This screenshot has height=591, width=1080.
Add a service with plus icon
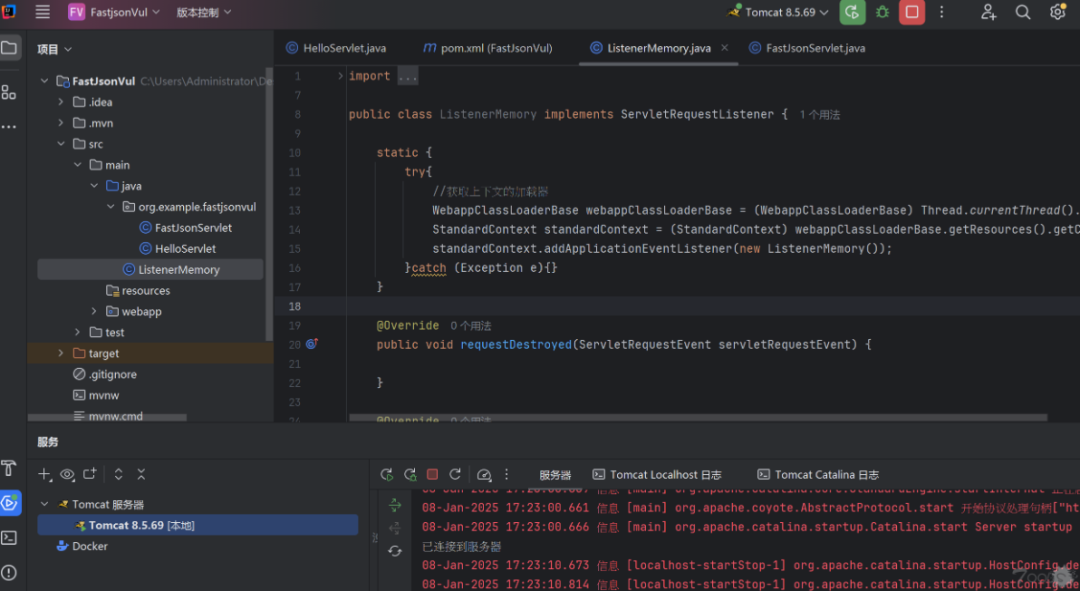[45, 474]
